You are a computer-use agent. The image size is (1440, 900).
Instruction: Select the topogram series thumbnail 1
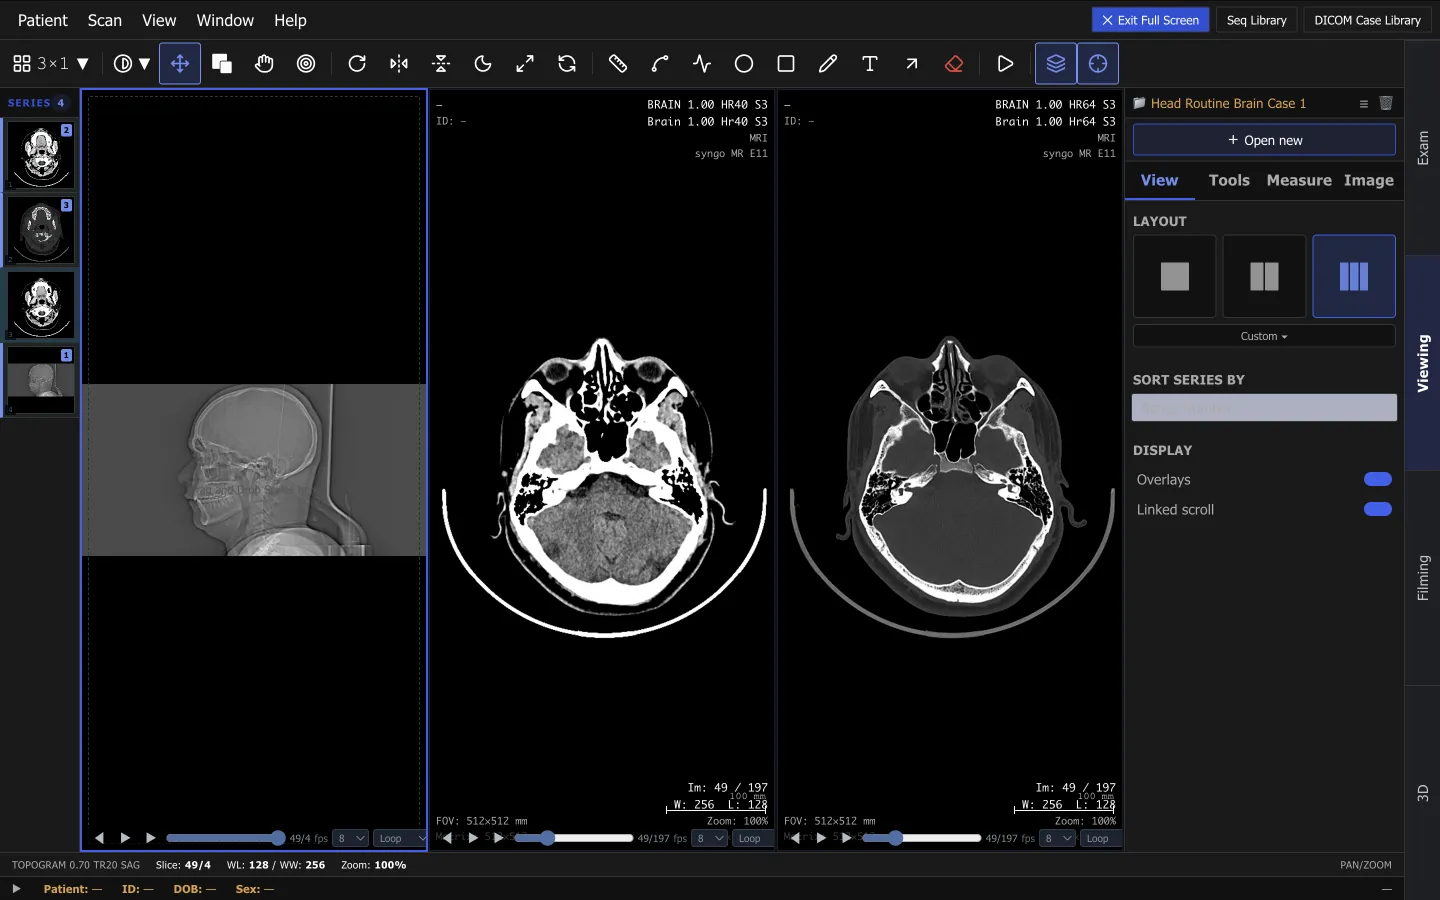click(x=41, y=380)
